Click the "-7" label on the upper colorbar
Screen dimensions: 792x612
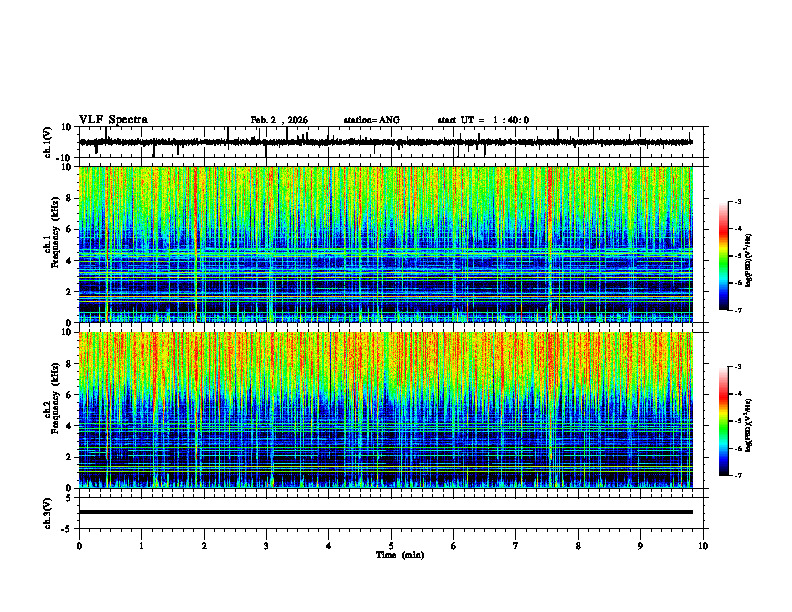pyautogui.click(x=738, y=310)
